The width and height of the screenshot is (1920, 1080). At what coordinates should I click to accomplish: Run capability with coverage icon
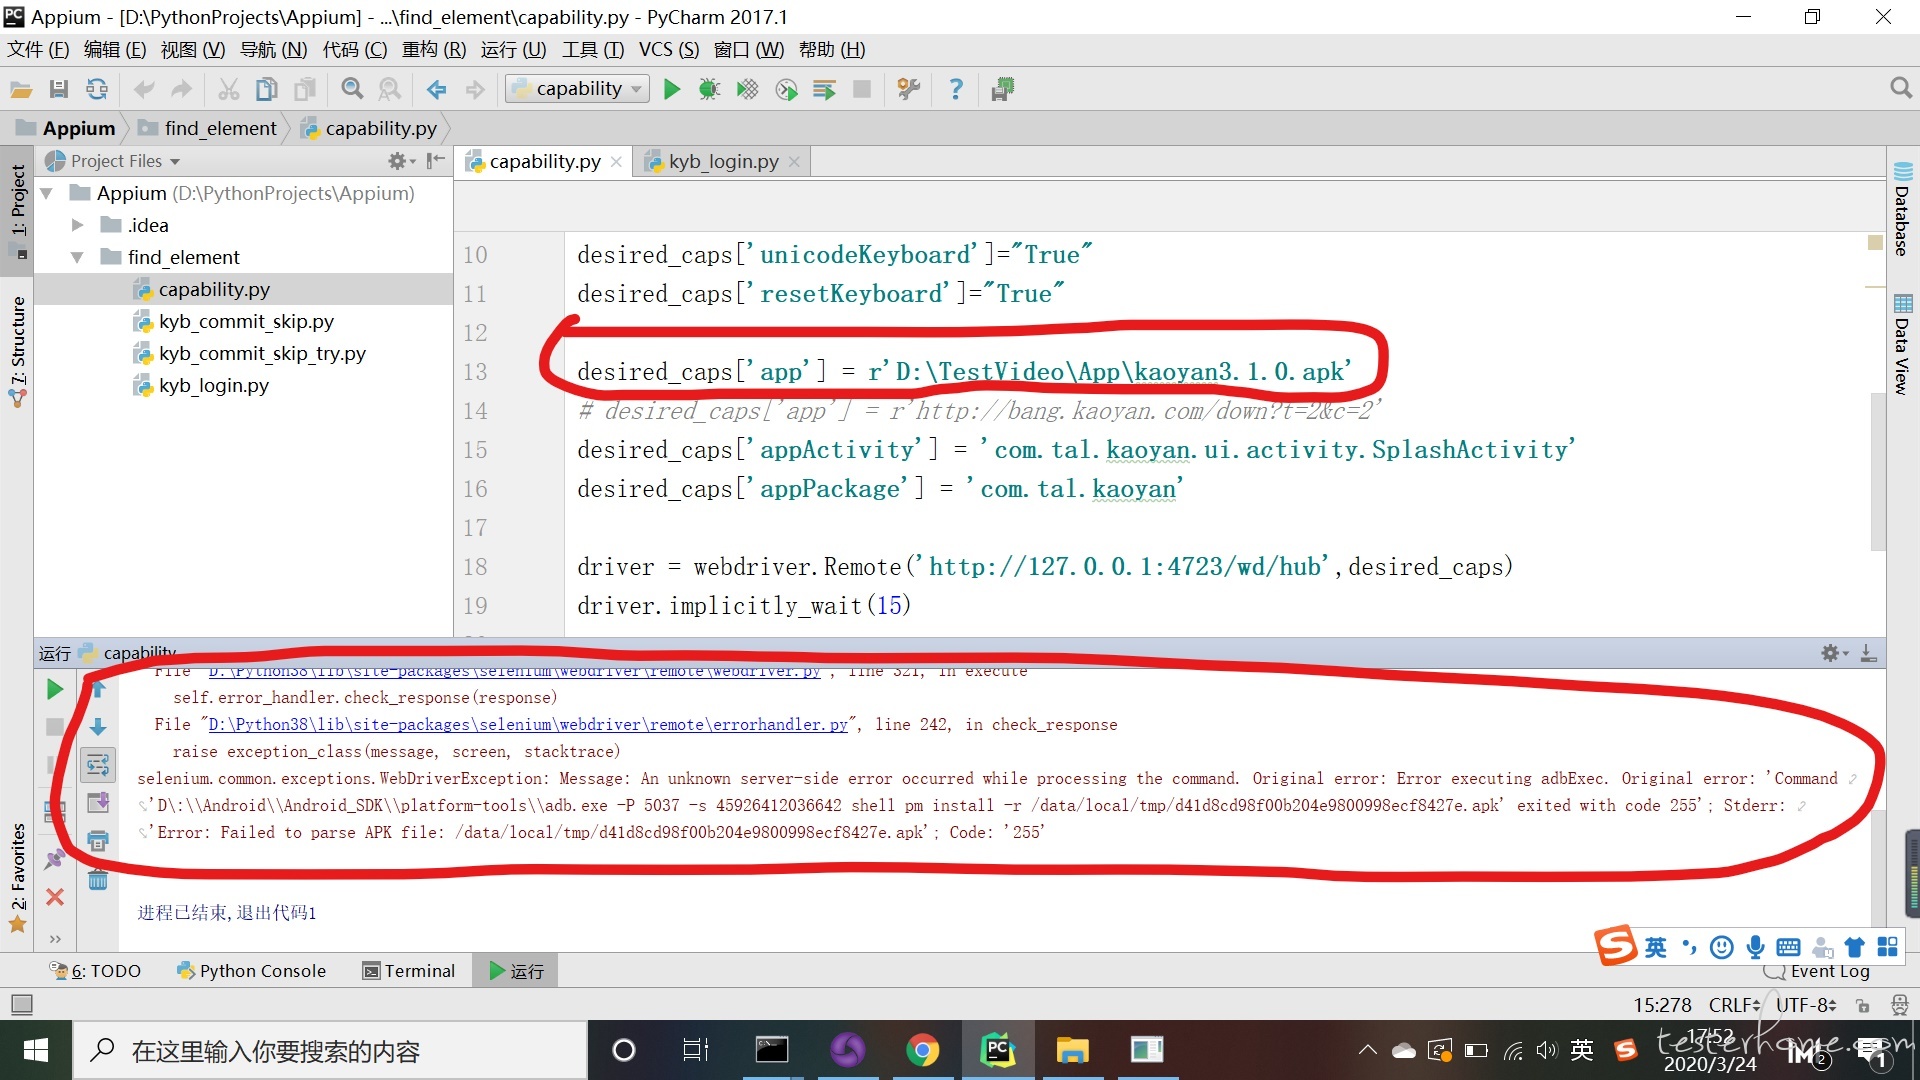tap(747, 90)
